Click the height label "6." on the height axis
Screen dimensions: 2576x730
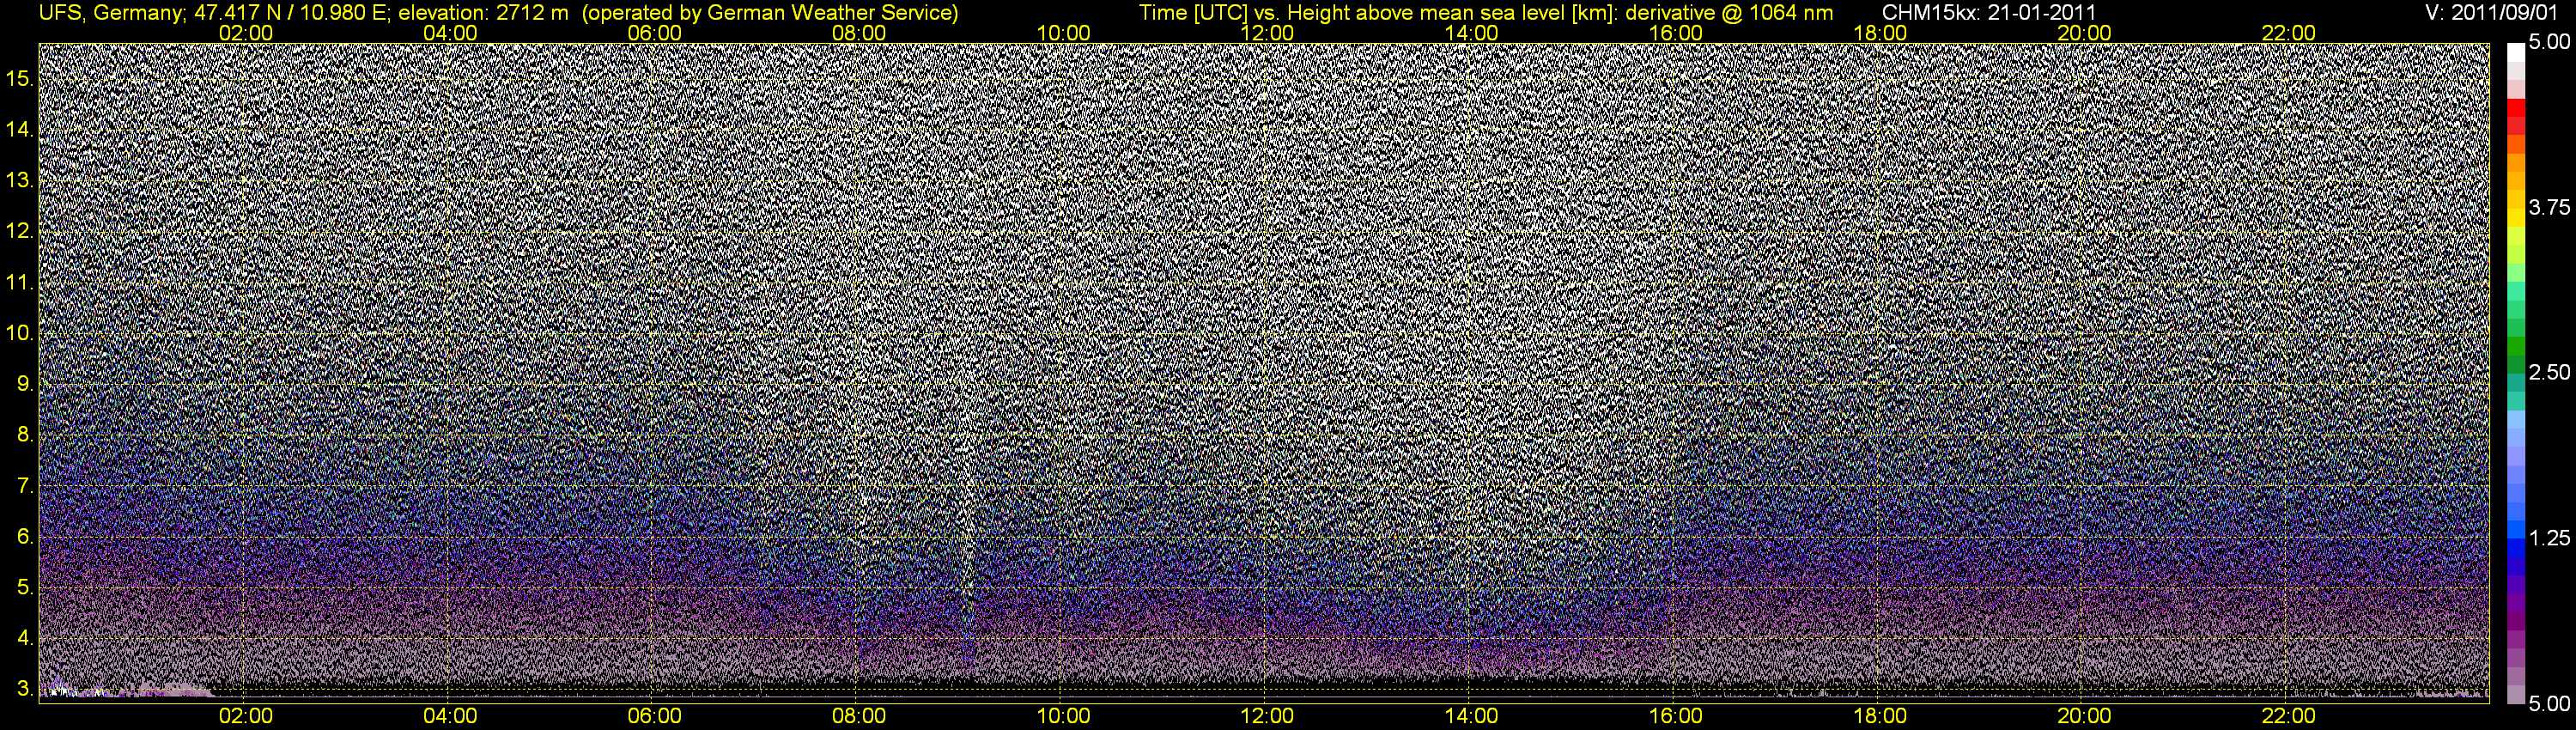26,537
